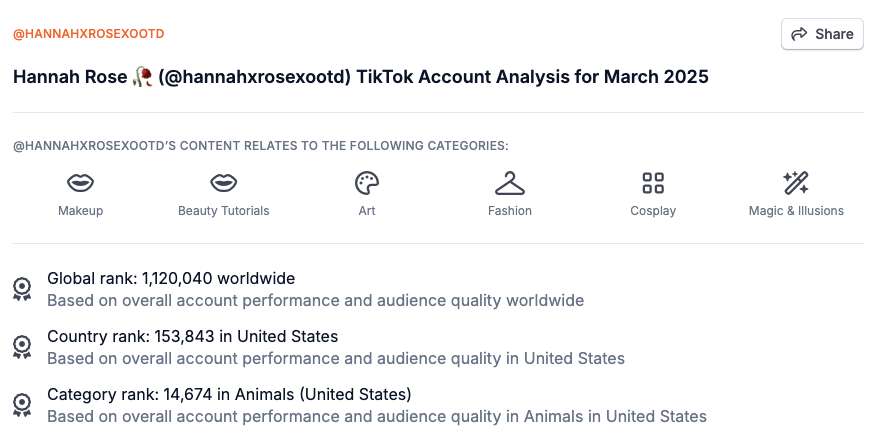Click the Art palette icon
The width and height of the screenshot is (878, 442).
click(x=367, y=183)
